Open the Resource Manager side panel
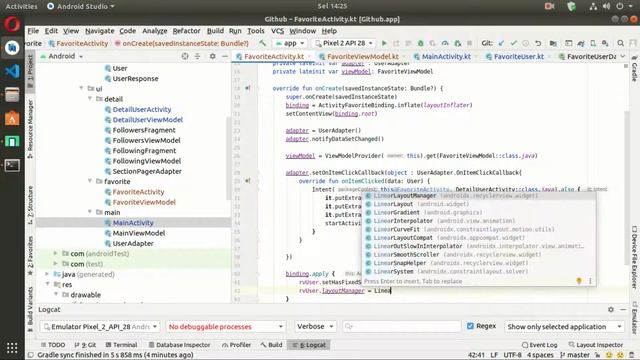This screenshot has height=360, width=640. tap(31, 129)
